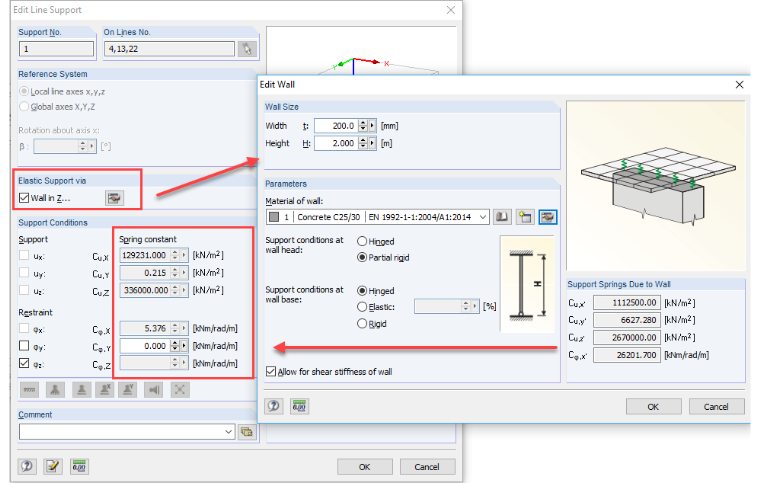Viewport: 760px width, 483px height.
Task: Close the Edit Wall dialog
Action: click(739, 85)
